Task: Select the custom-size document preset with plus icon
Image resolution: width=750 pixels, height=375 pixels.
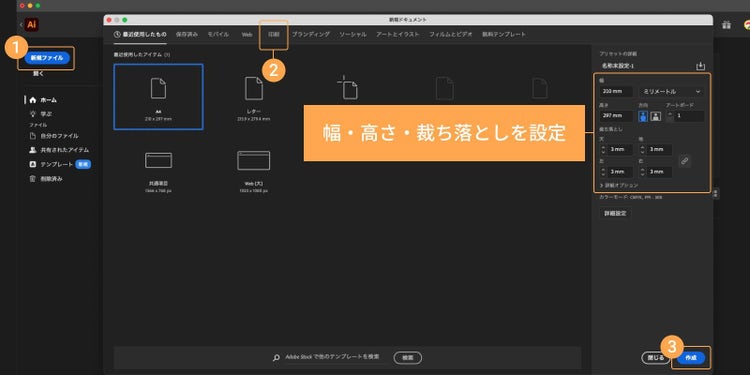Action: click(348, 88)
